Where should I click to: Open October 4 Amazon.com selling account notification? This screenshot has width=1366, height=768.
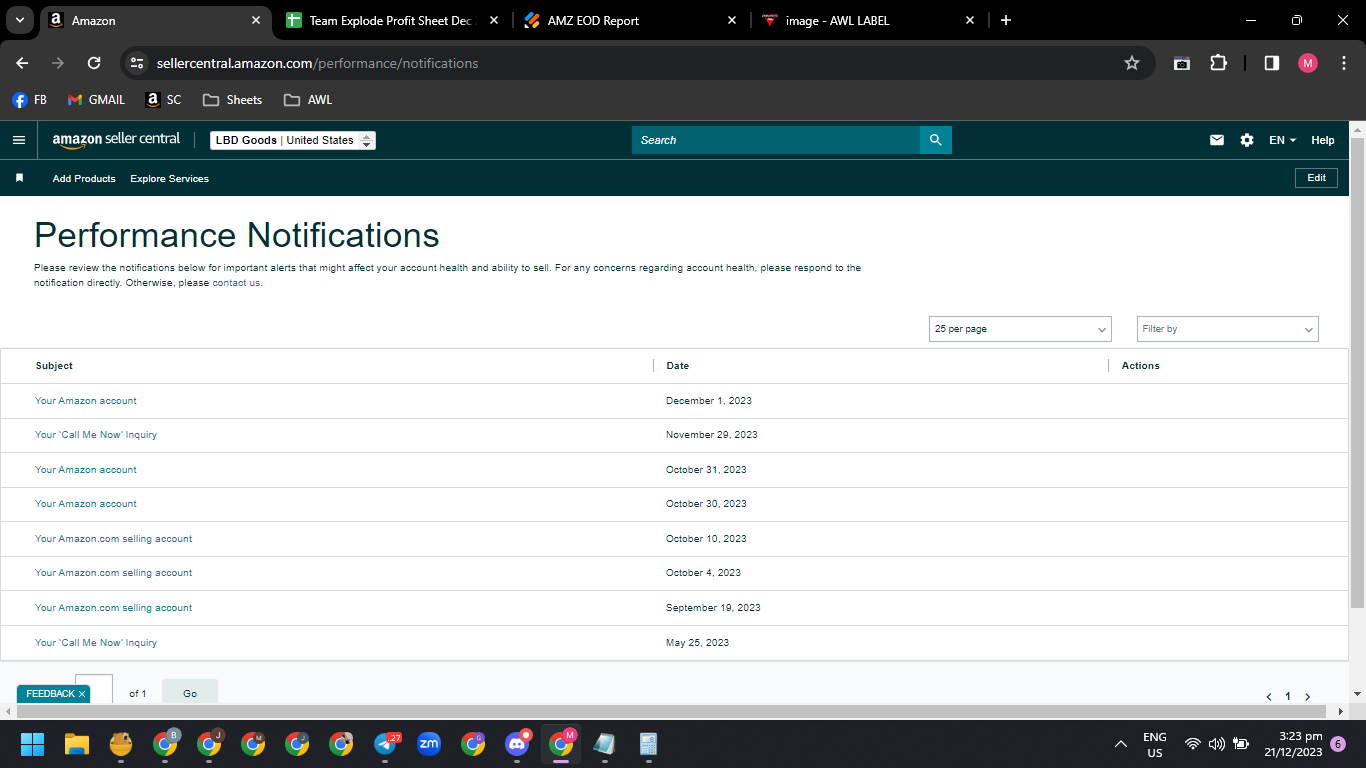tap(114, 573)
